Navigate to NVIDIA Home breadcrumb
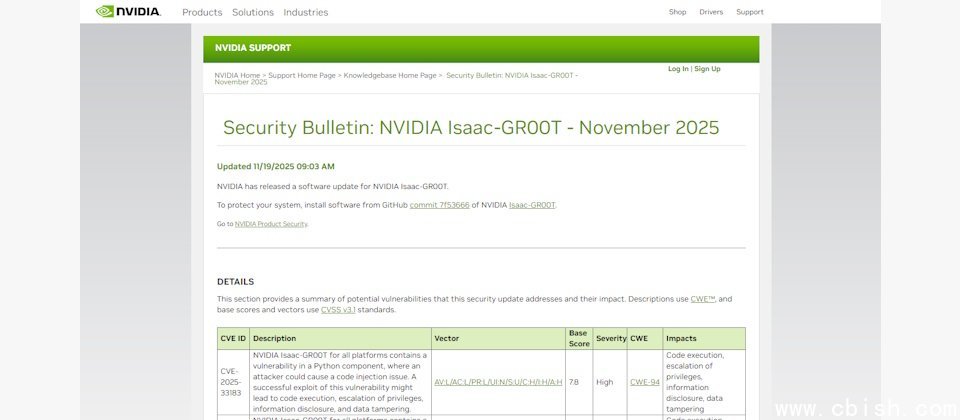The height and width of the screenshot is (420, 960). click(237, 75)
